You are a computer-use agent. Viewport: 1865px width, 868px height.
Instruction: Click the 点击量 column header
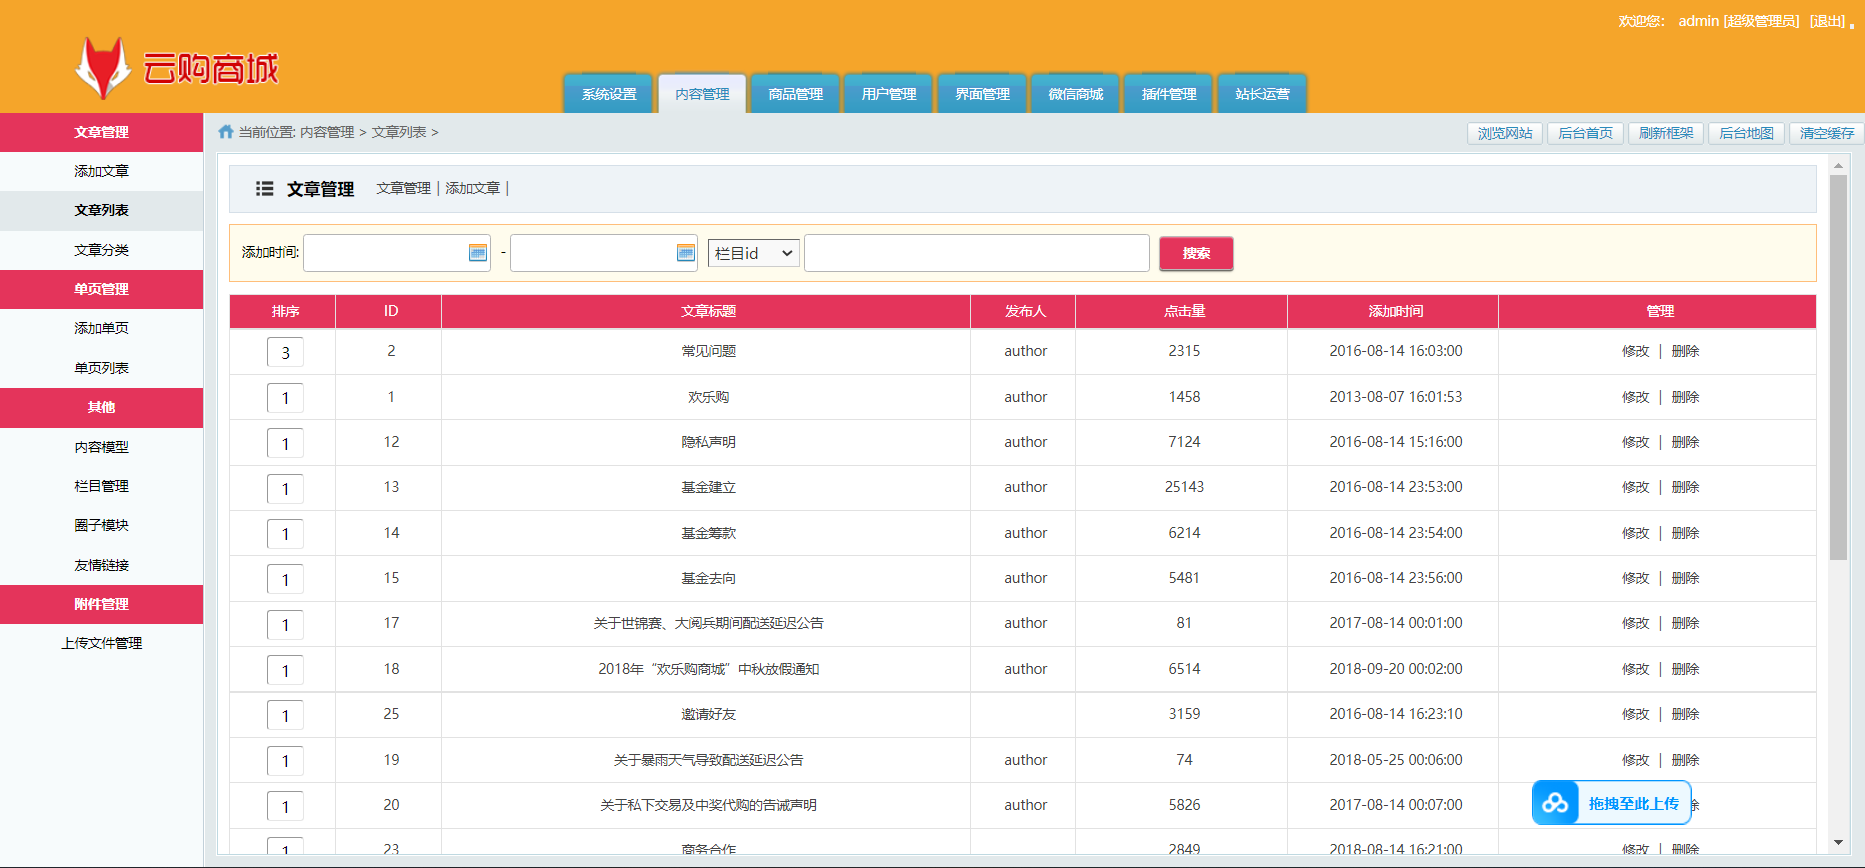click(1184, 311)
